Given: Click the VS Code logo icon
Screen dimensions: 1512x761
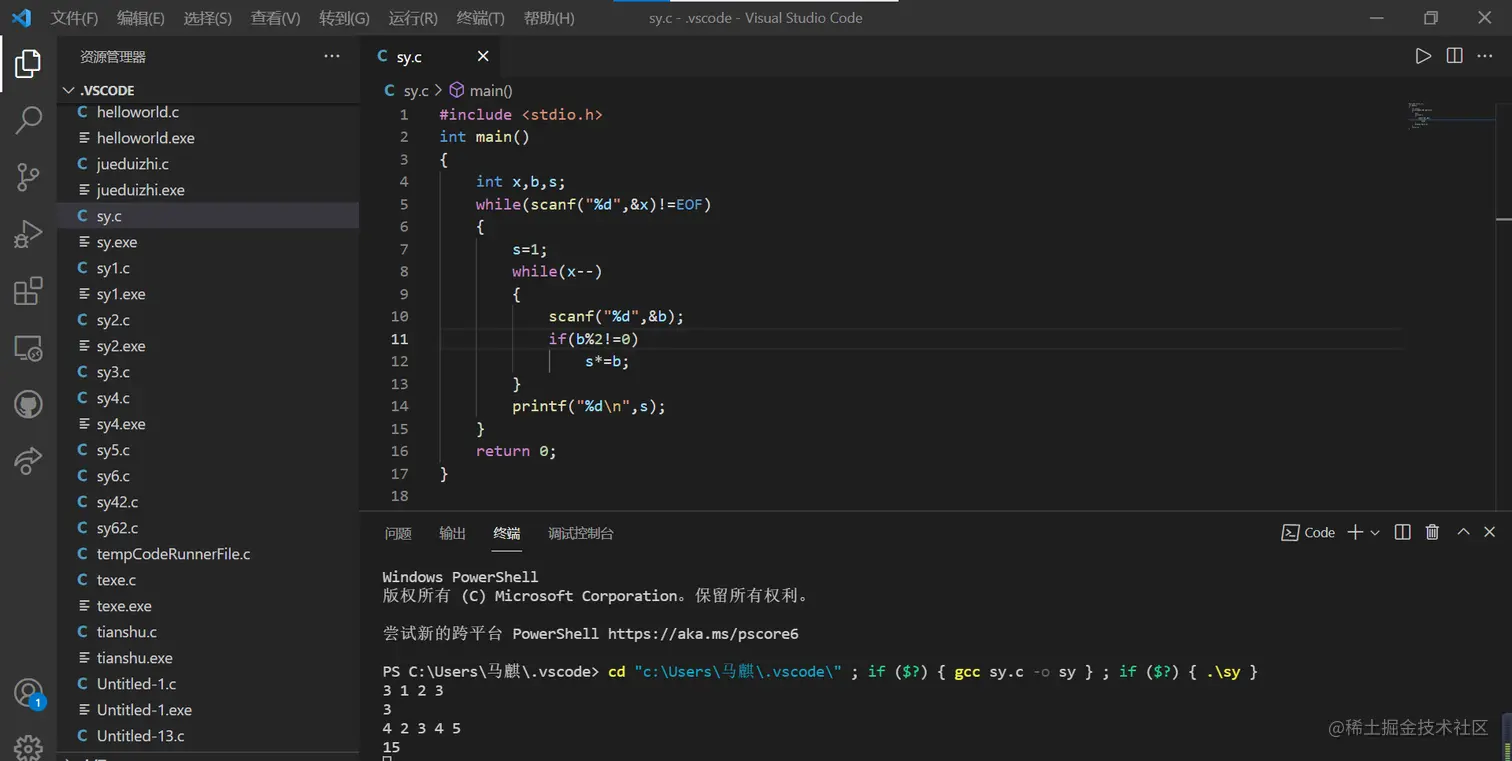Looking at the screenshot, I should [21, 17].
